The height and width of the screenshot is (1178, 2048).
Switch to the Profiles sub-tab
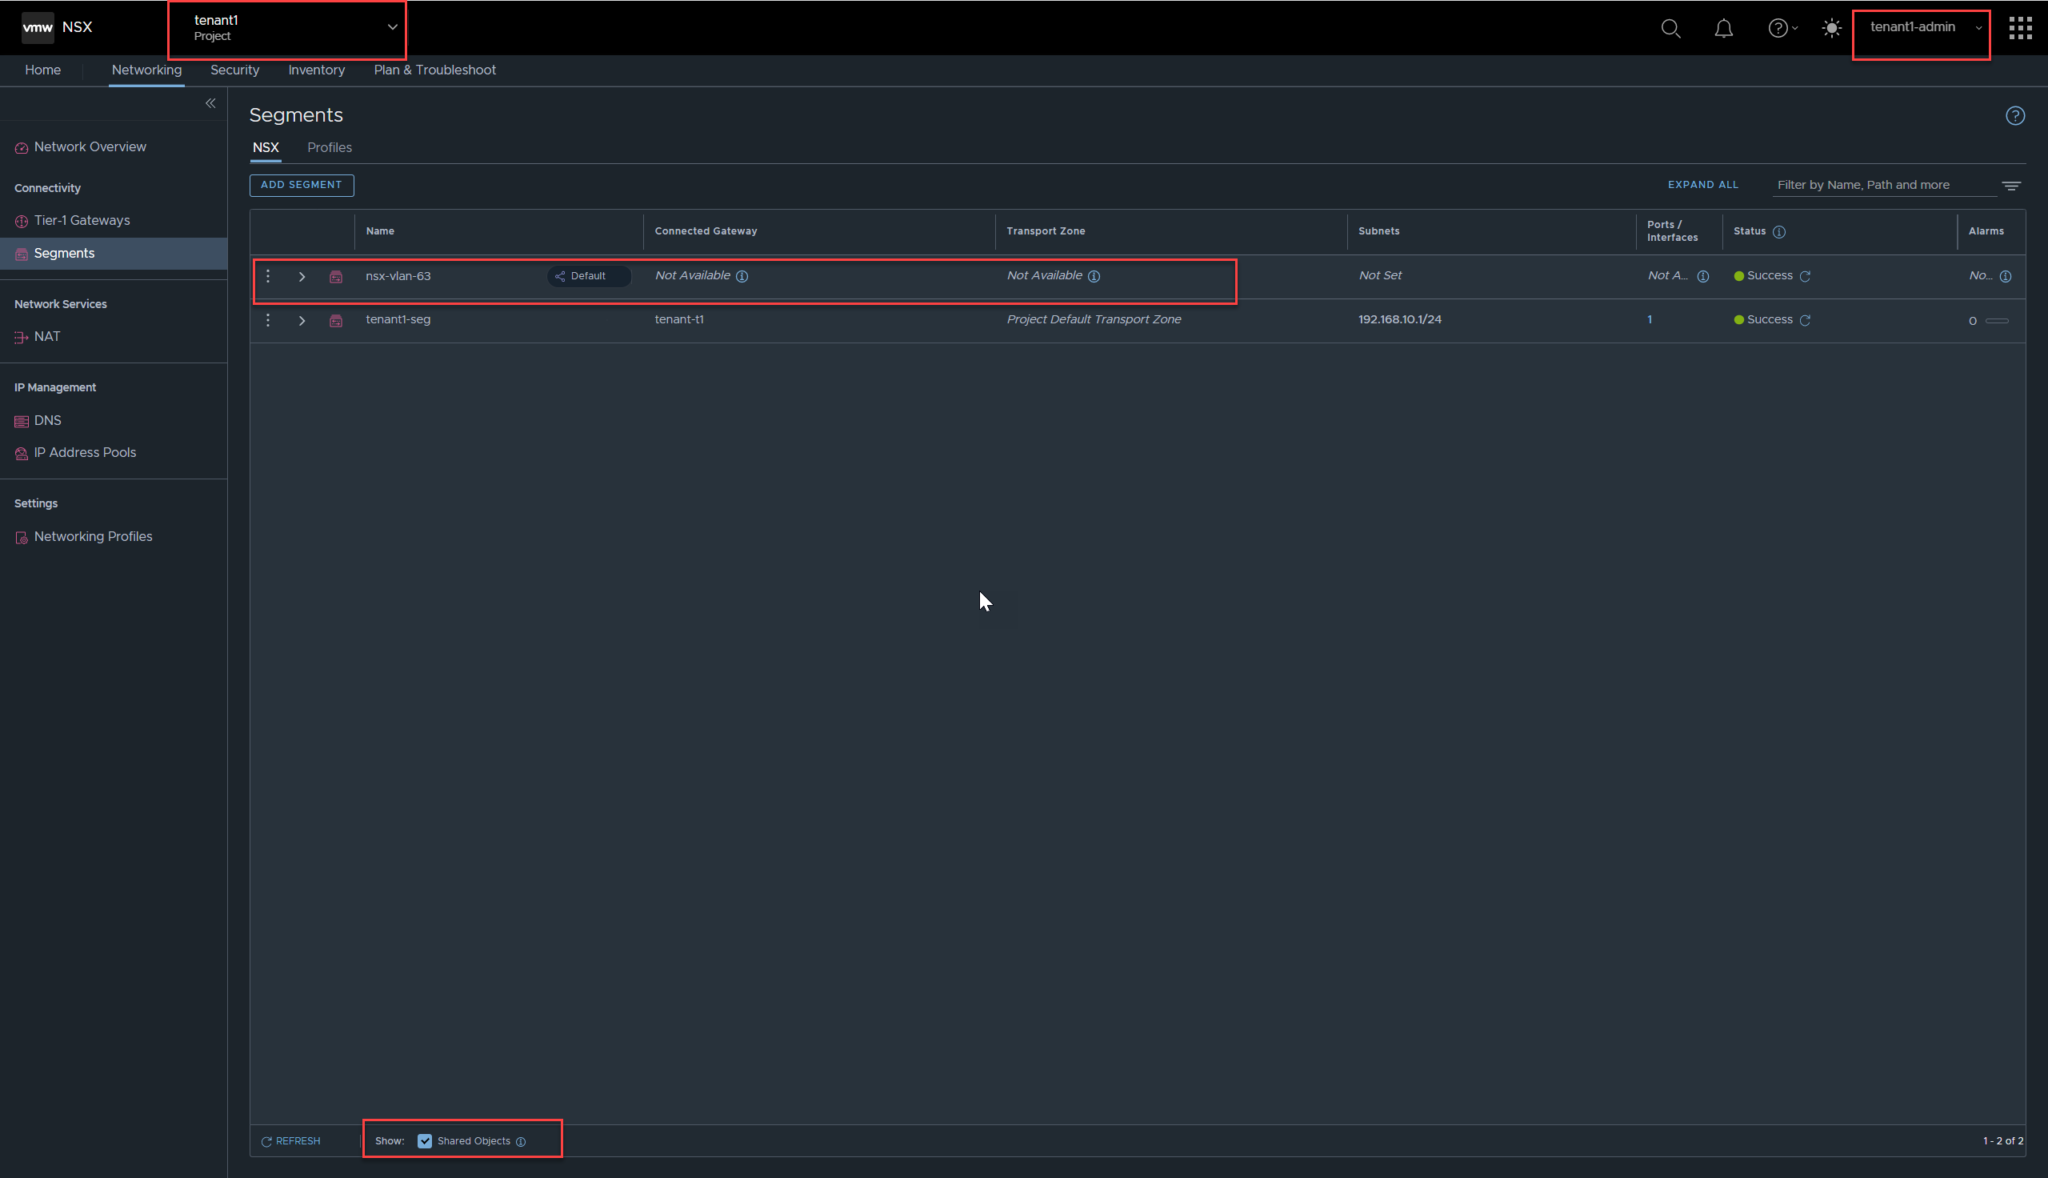click(329, 147)
